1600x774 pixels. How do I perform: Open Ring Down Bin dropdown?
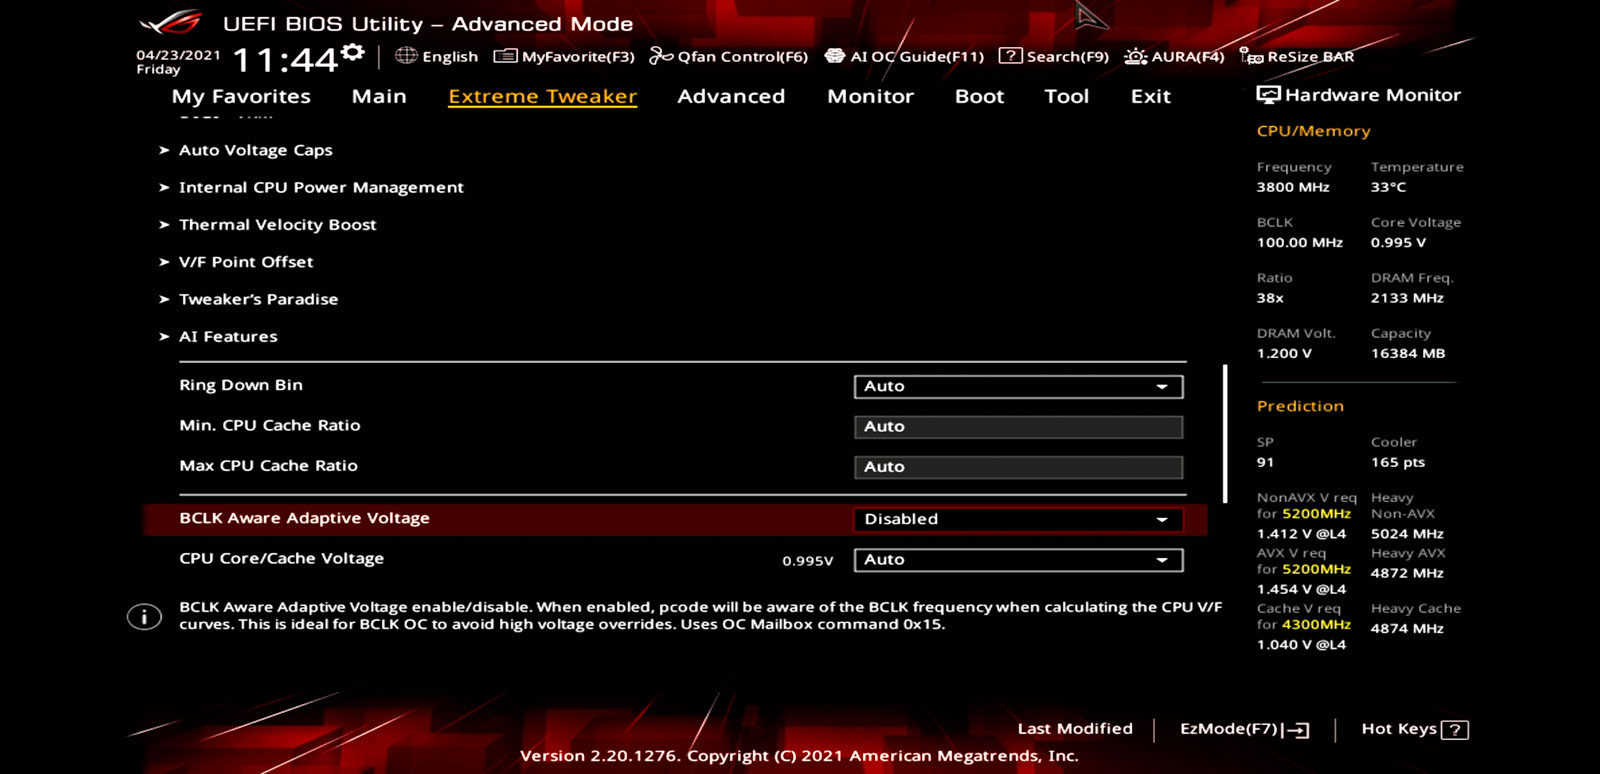pyautogui.click(x=1018, y=387)
